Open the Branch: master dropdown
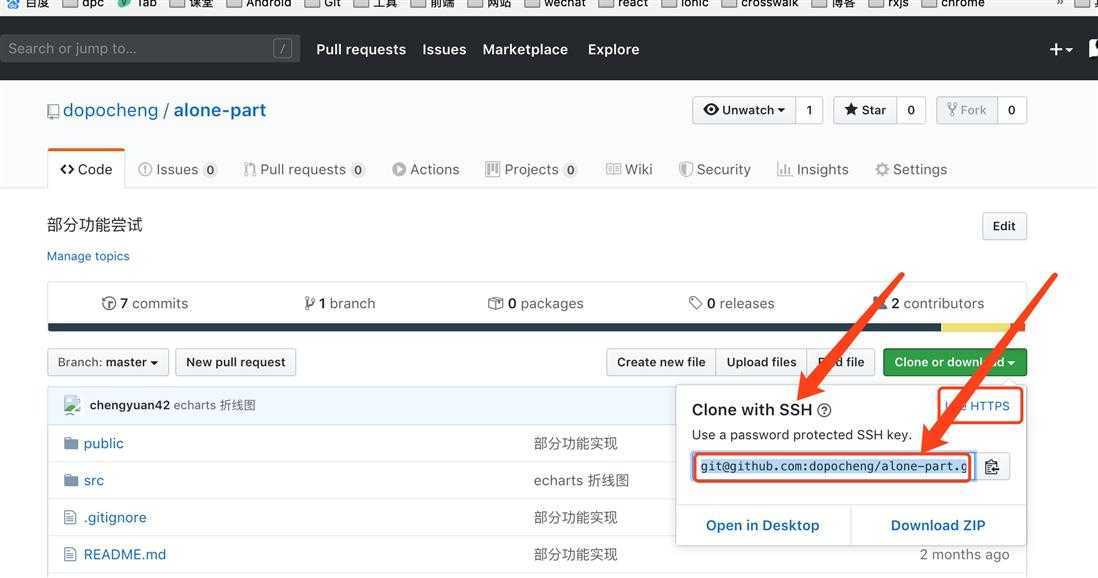1098x578 pixels. [x=108, y=362]
